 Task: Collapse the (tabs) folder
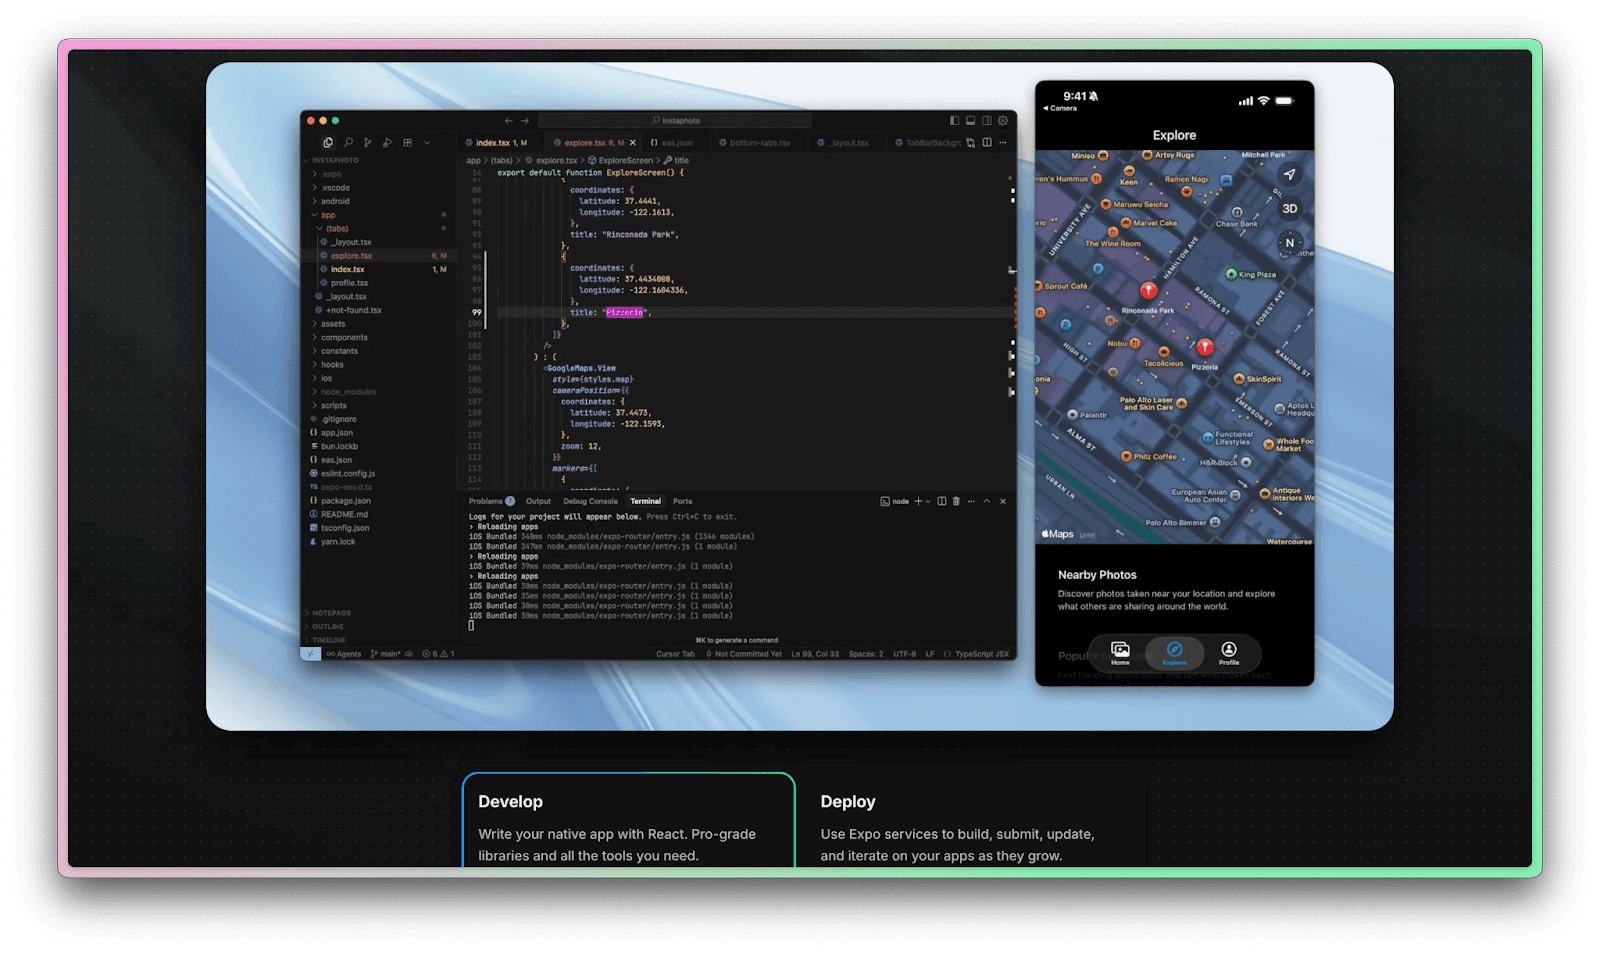pyautogui.click(x=337, y=229)
